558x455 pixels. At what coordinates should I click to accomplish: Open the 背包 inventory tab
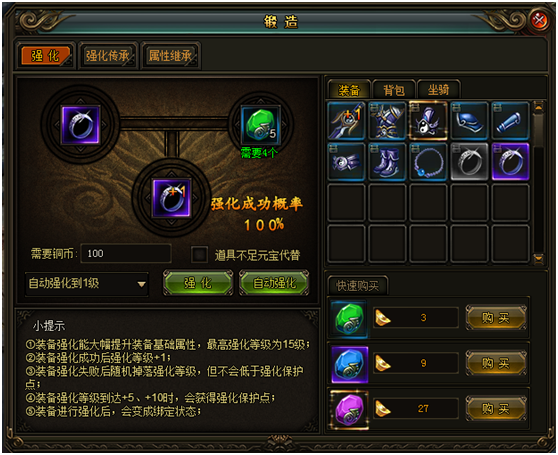click(394, 90)
